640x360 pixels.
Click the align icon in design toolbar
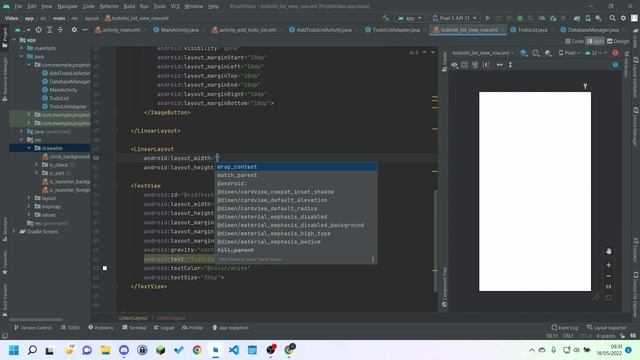point(487,65)
